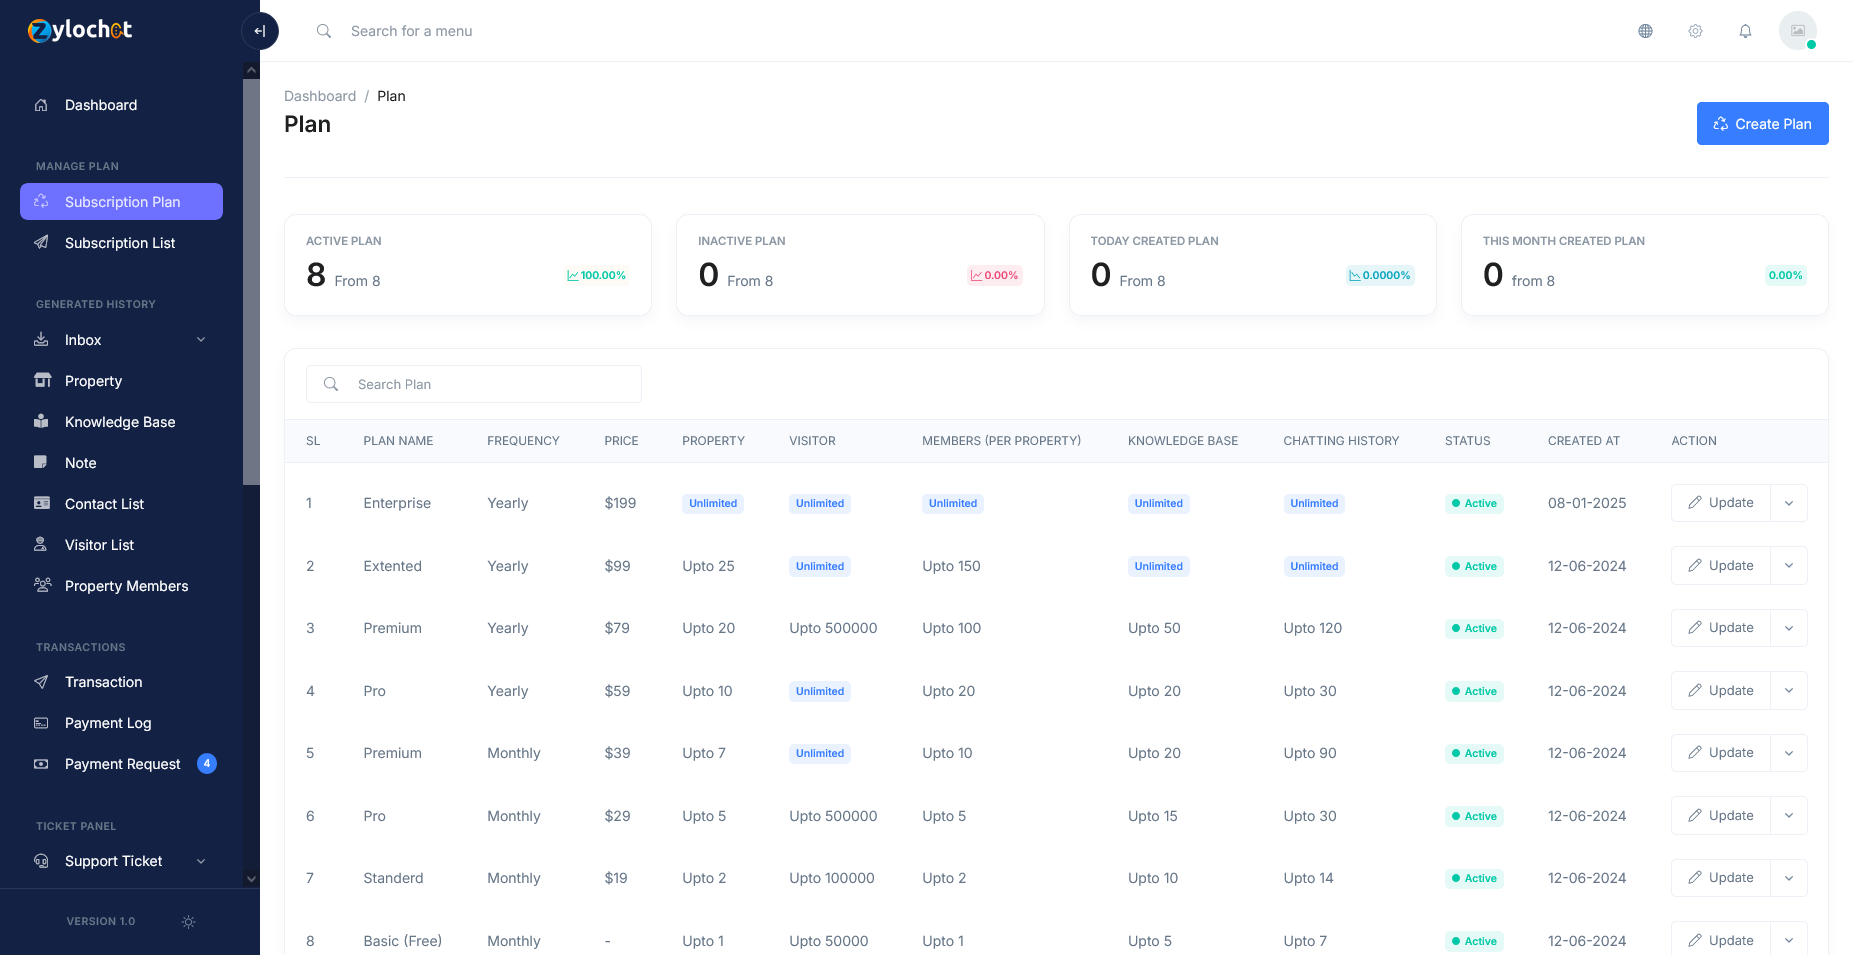The image size is (1853, 955).
Task: Click the PRICE column header
Action: click(x=621, y=441)
